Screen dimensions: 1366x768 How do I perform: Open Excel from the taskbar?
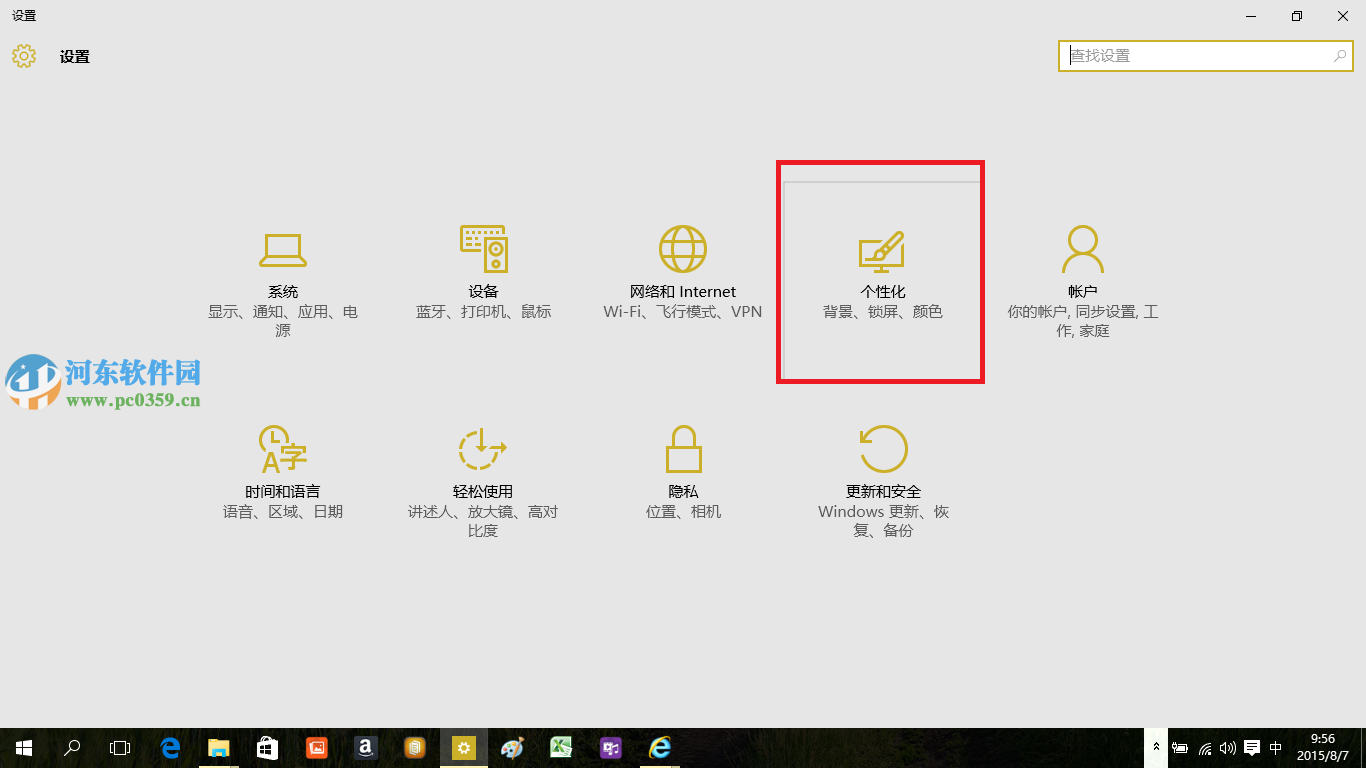560,747
